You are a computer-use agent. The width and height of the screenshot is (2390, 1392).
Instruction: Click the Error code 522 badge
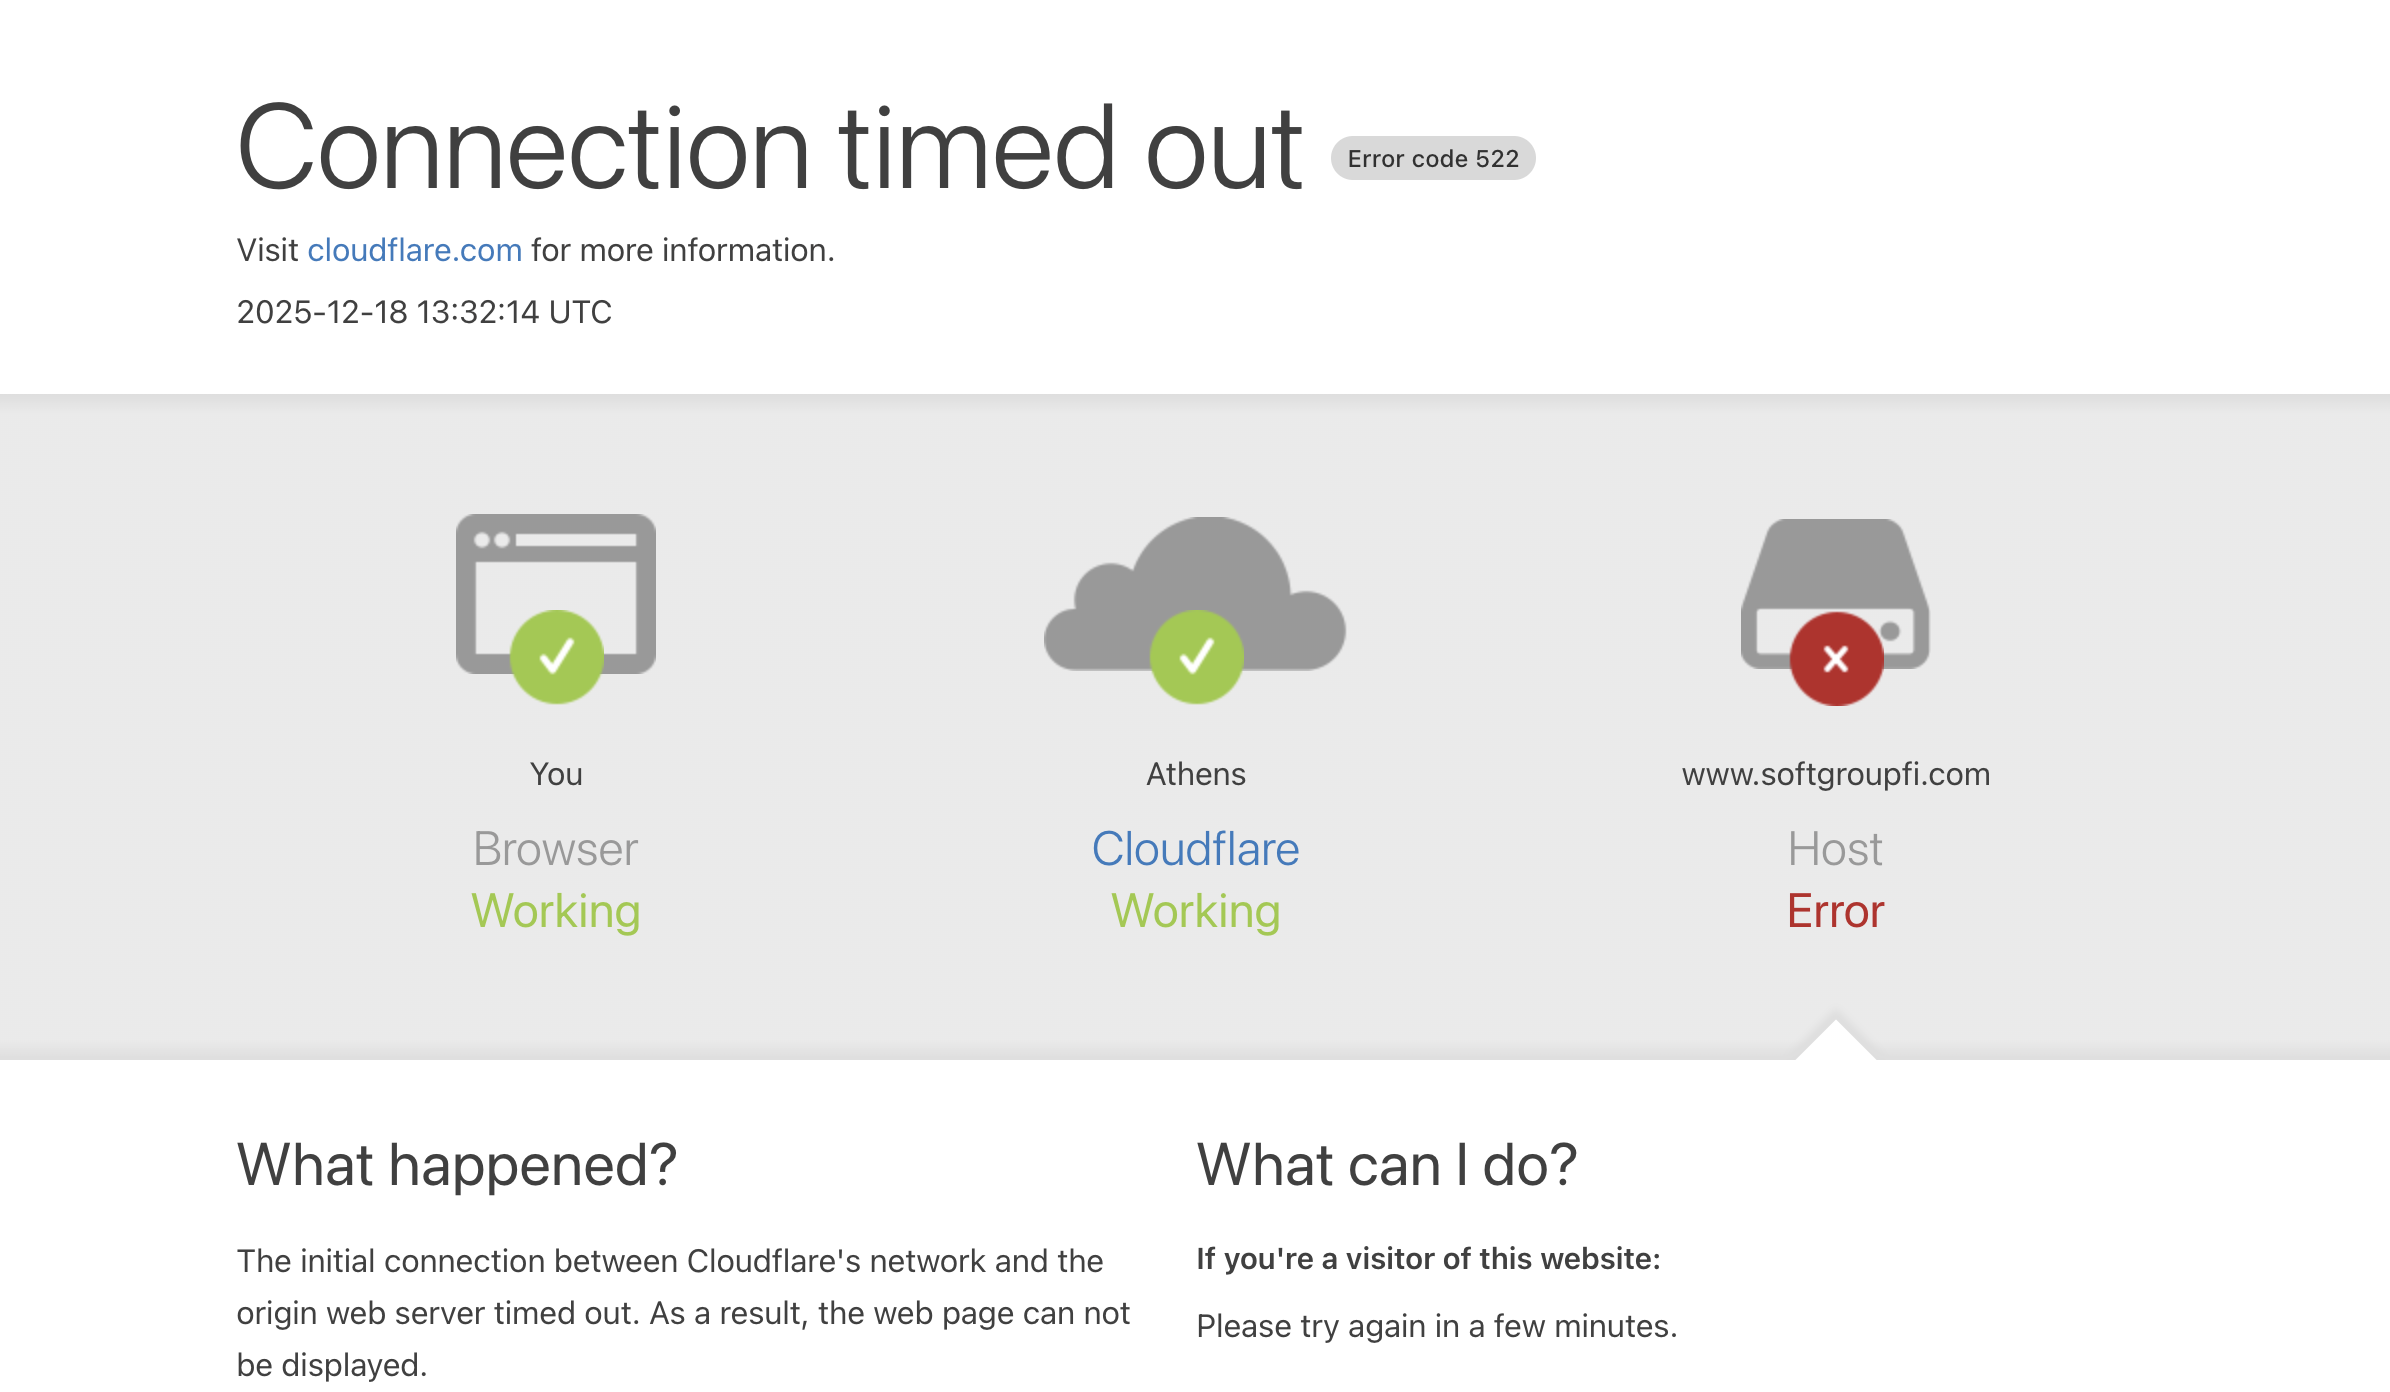tap(1432, 159)
